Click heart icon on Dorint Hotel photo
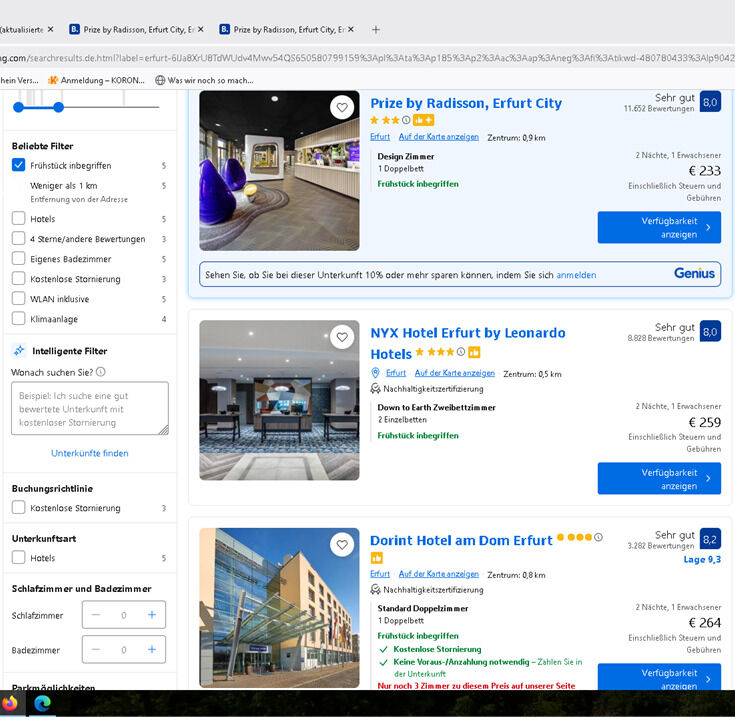Screen dimensions: 735x721 coord(342,545)
